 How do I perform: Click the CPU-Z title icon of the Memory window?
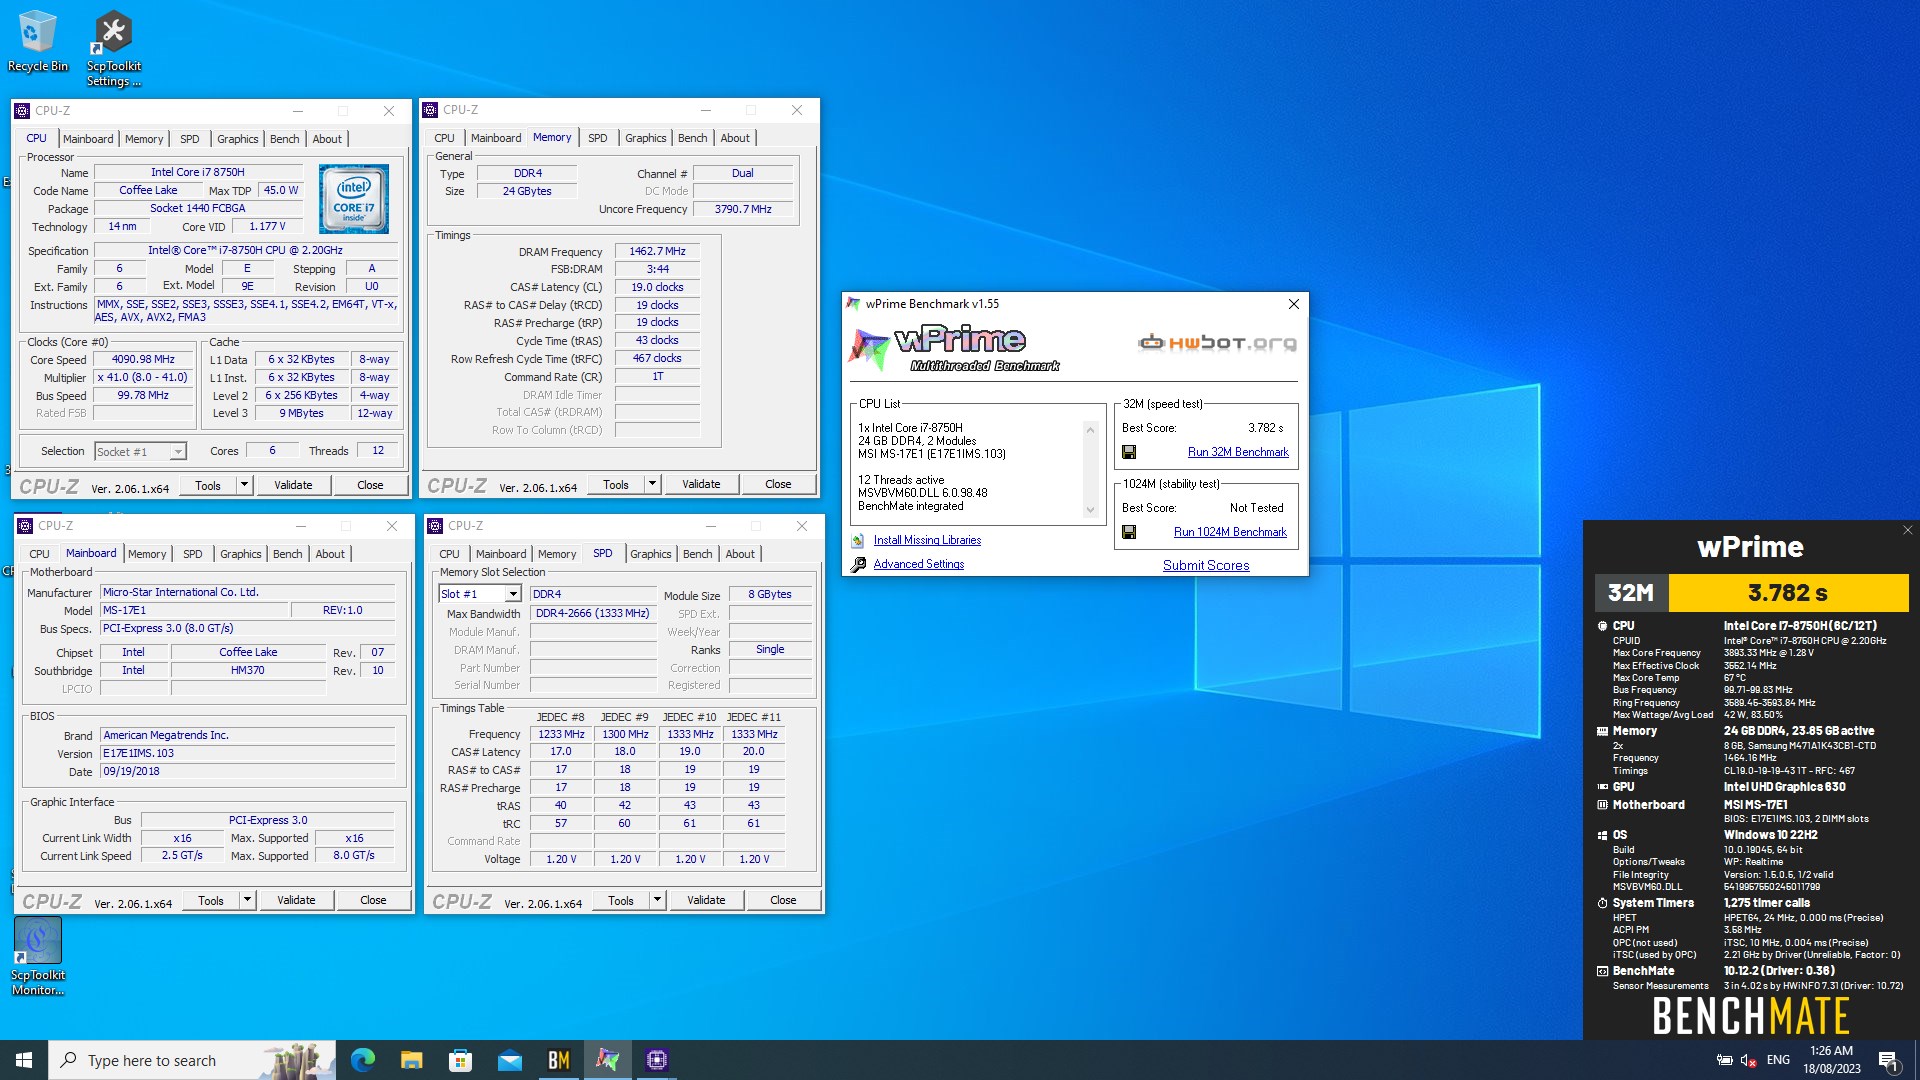tap(431, 110)
